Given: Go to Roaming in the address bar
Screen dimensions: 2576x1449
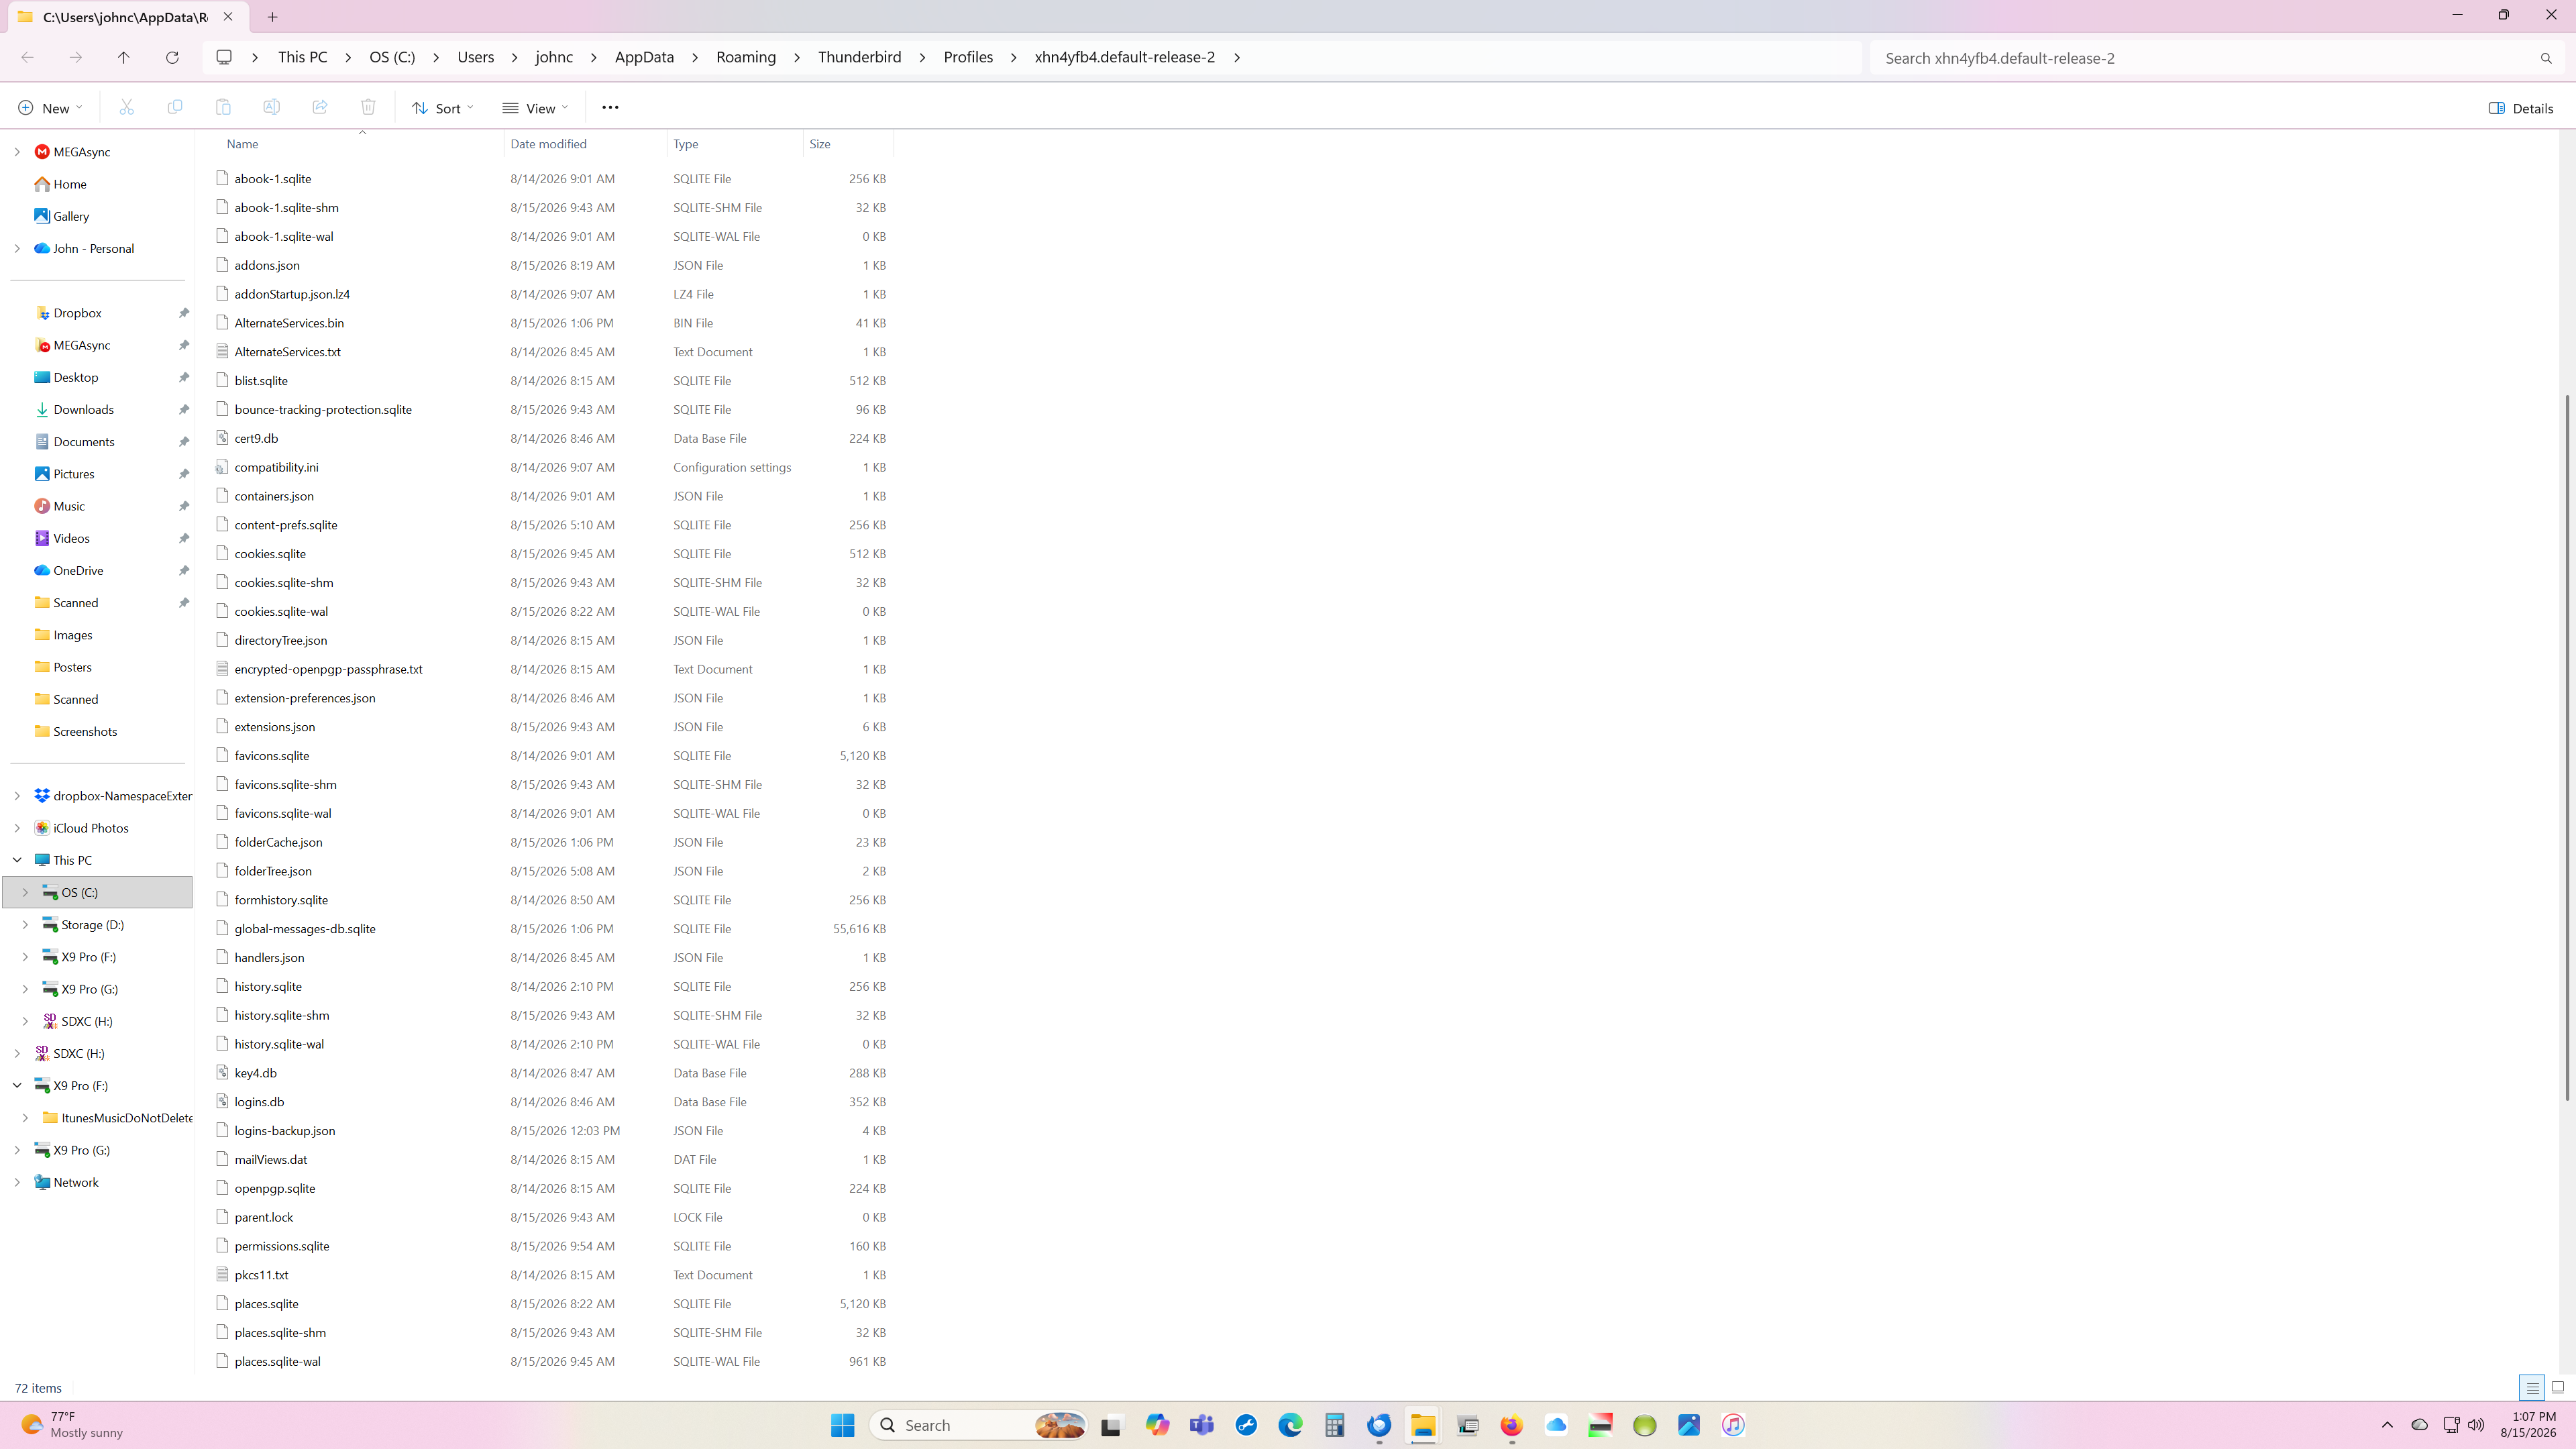Looking at the screenshot, I should coord(746,57).
